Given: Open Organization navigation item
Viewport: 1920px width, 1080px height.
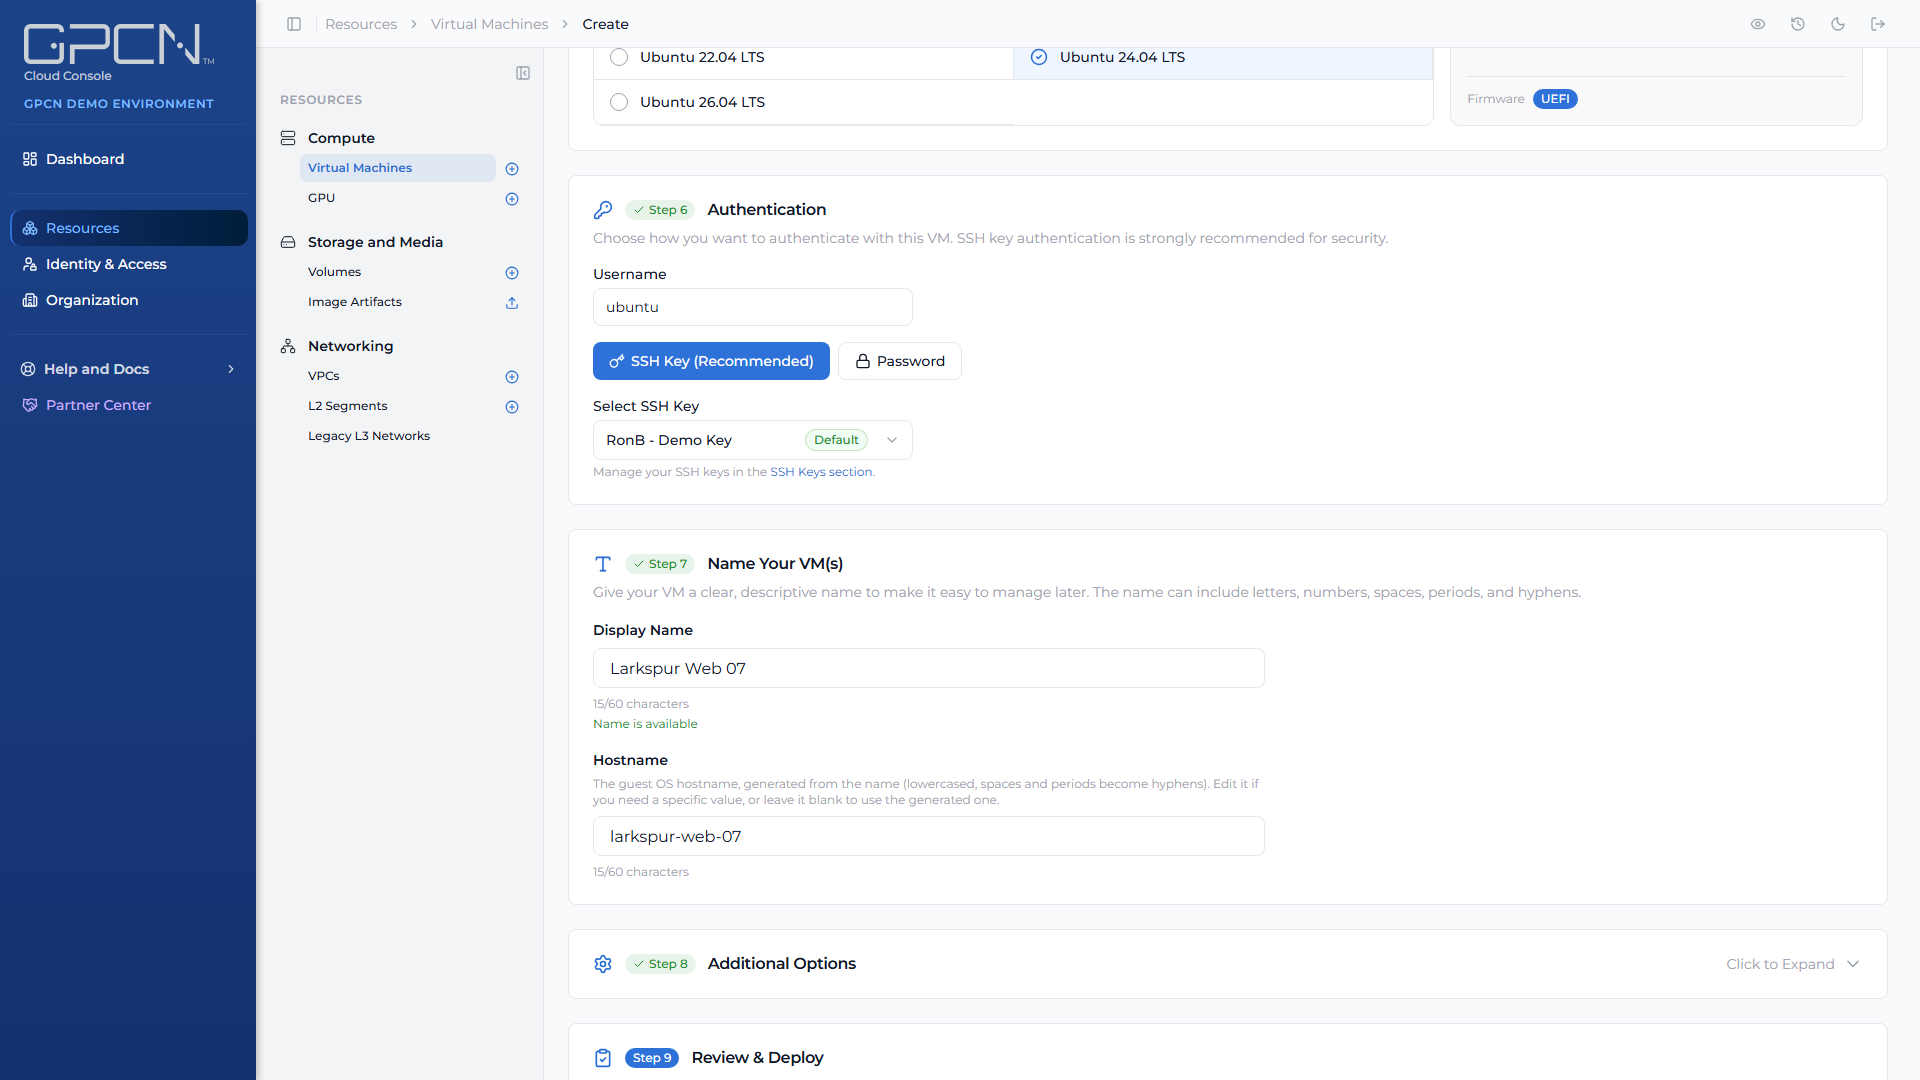Looking at the screenshot, I should pyautogui.click(x=129, y=300).
